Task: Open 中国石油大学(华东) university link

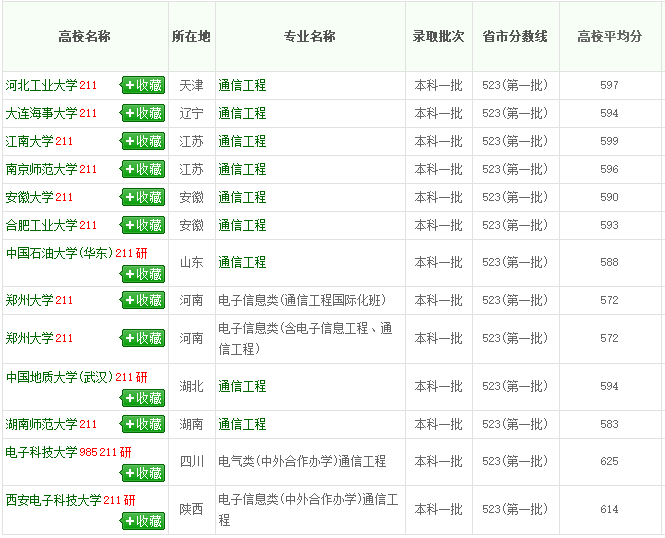Action: [59, 253]
